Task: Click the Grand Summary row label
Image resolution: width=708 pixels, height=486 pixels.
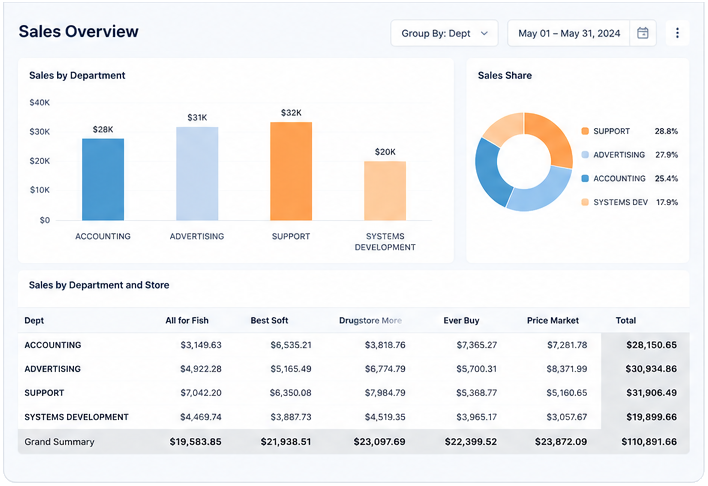Action: click(59, 442)
